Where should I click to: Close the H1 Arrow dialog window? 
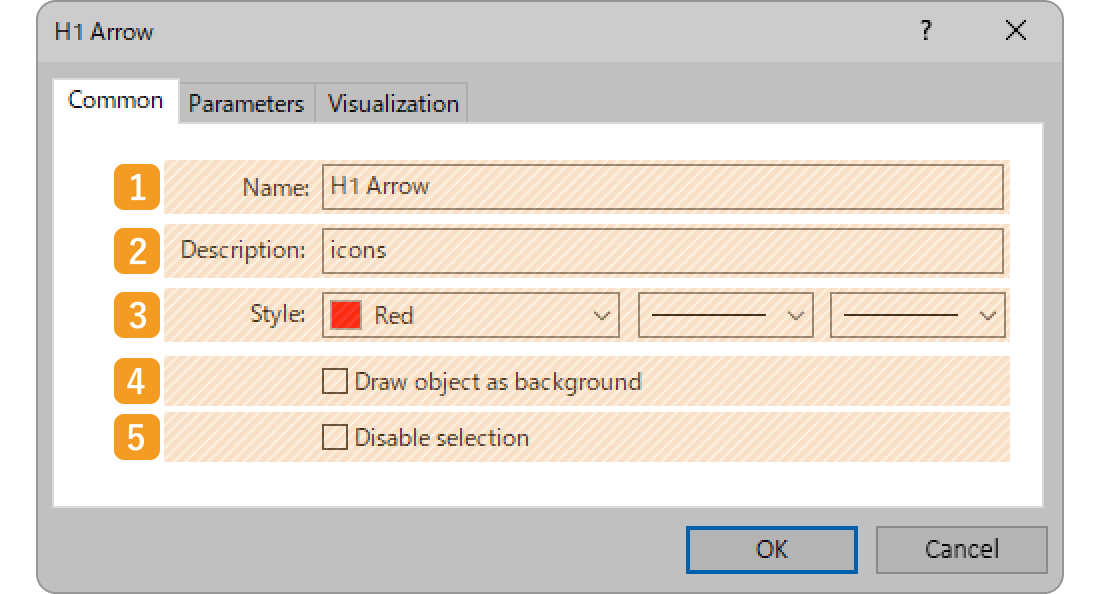tap(1015, 31)
